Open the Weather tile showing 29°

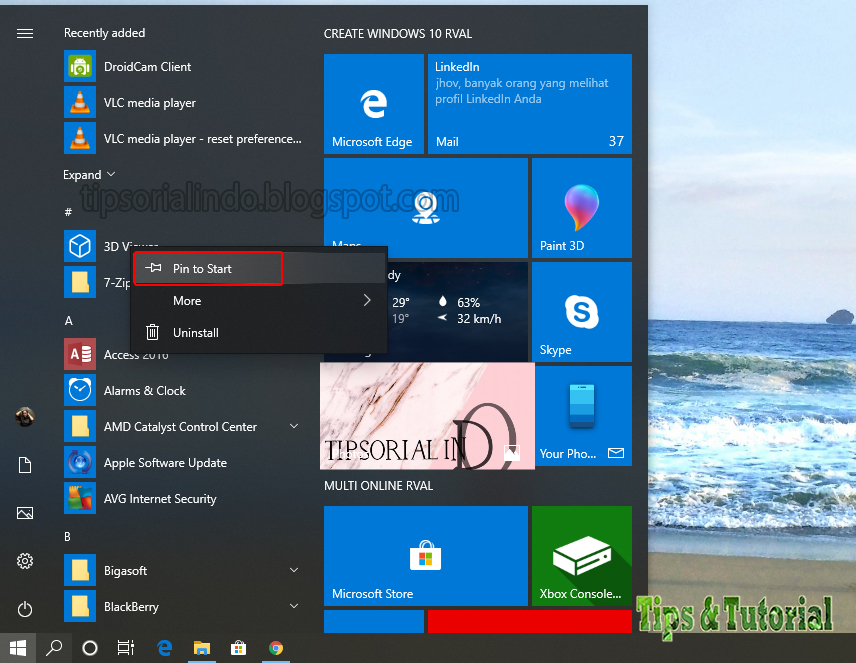coord(457,312)
